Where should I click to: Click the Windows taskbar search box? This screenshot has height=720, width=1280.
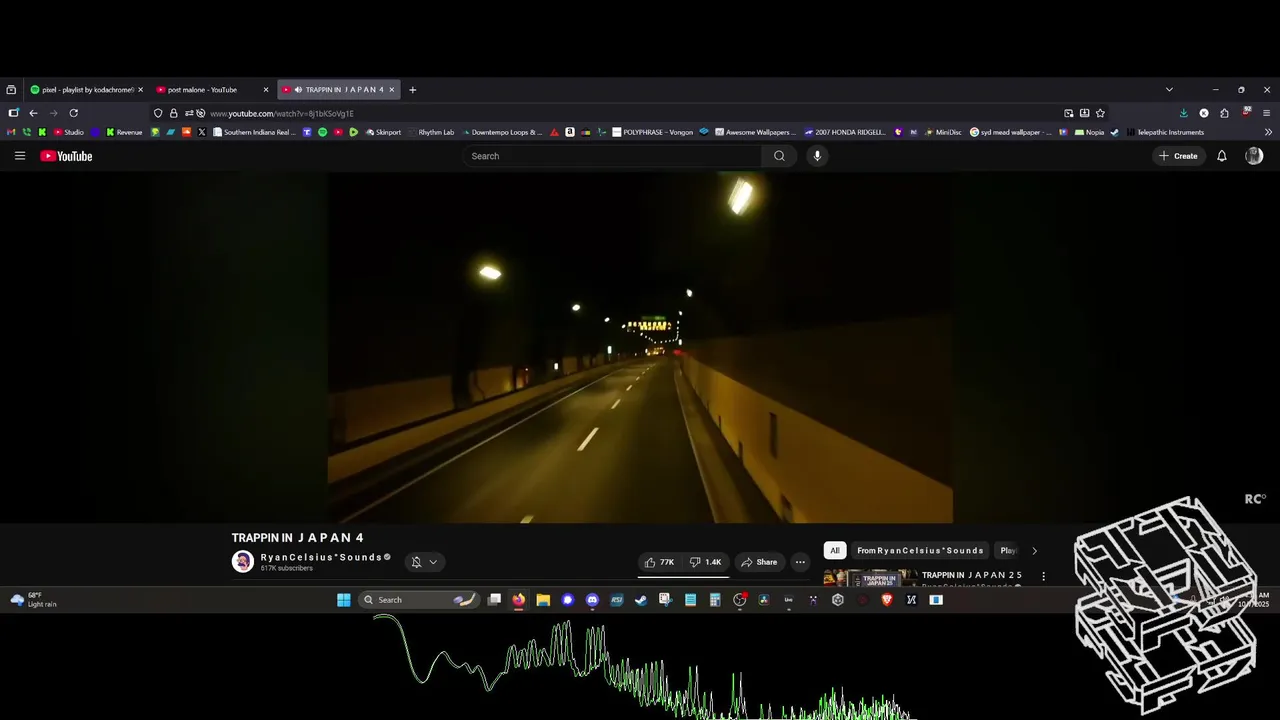tap(418, 600)
